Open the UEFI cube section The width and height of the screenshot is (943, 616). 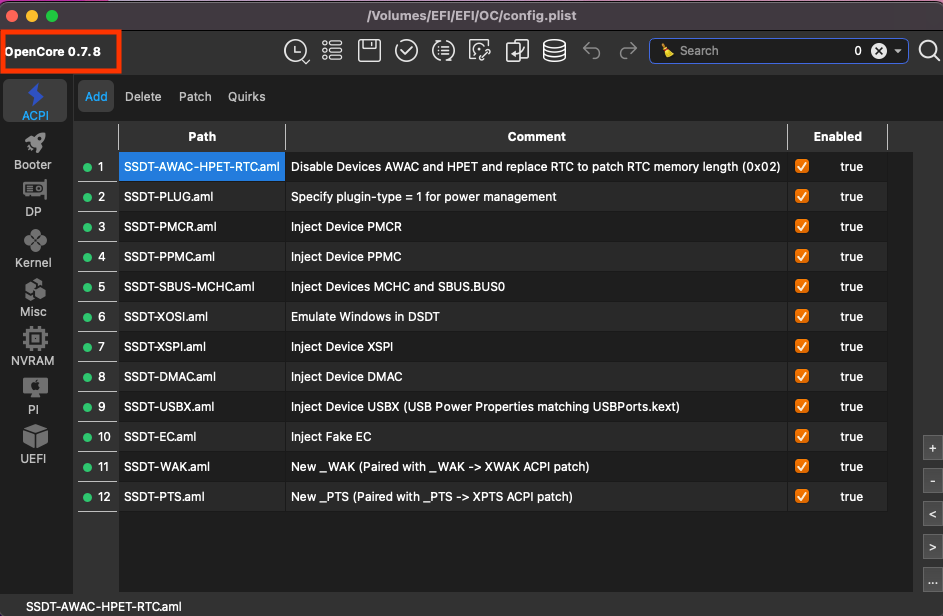[33, 445]
